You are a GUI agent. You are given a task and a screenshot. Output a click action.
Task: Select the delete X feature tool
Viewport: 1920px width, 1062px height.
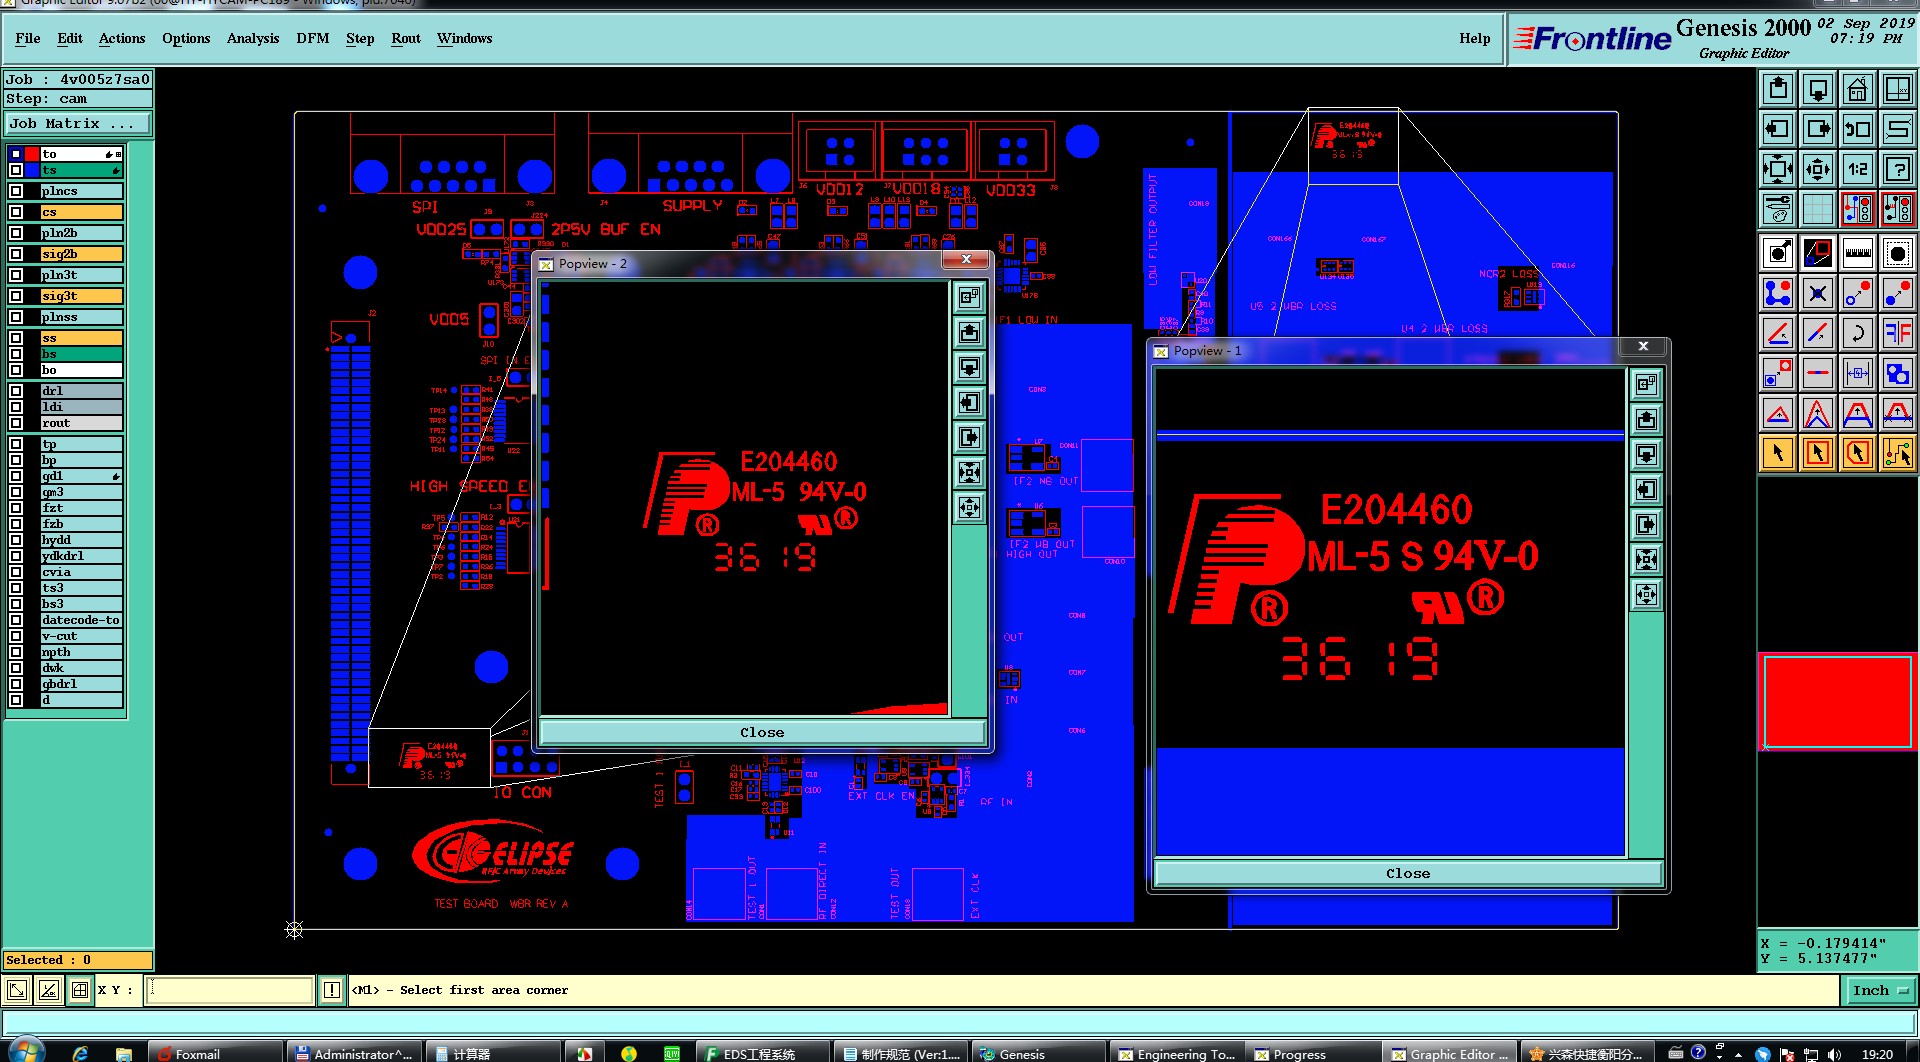[x=1818, y=293]
